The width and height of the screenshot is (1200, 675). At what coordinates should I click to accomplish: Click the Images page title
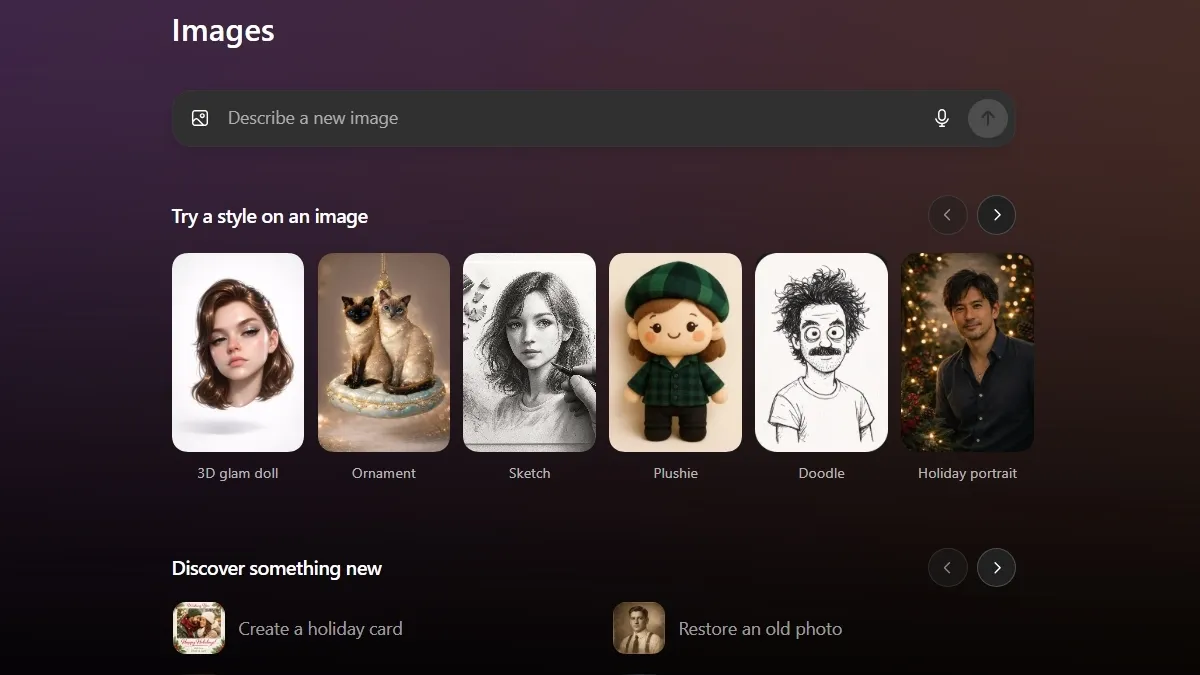(223, 30)
